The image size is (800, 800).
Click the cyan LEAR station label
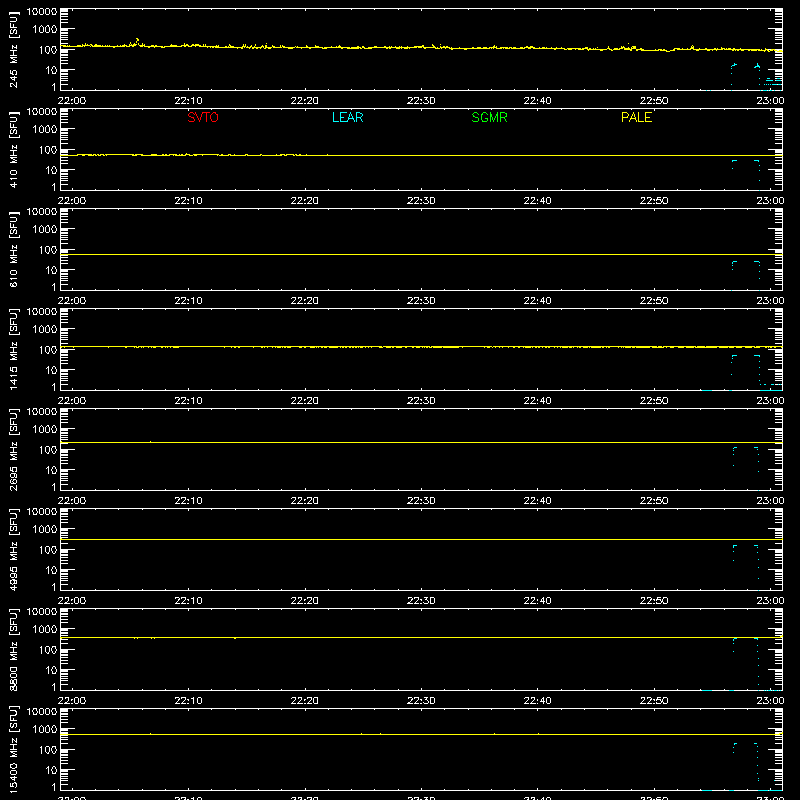(347, 117)
